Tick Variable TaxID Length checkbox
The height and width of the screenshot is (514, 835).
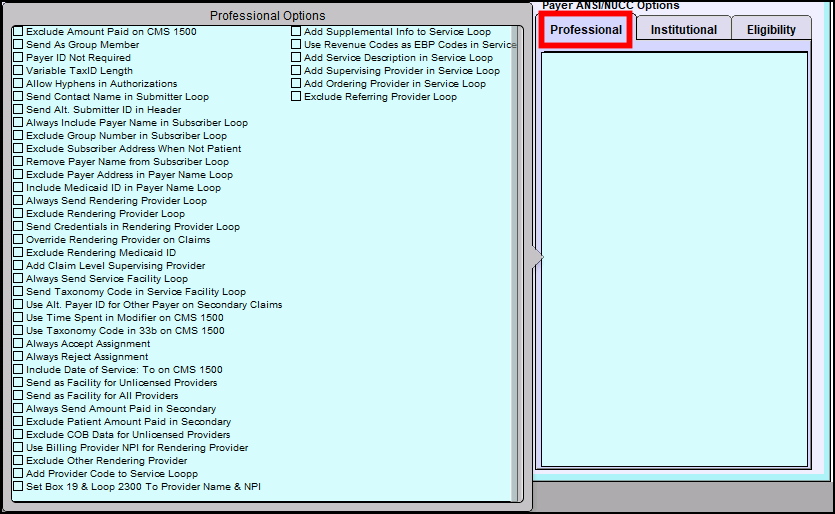pyautogui.click(x=18, y=71)
